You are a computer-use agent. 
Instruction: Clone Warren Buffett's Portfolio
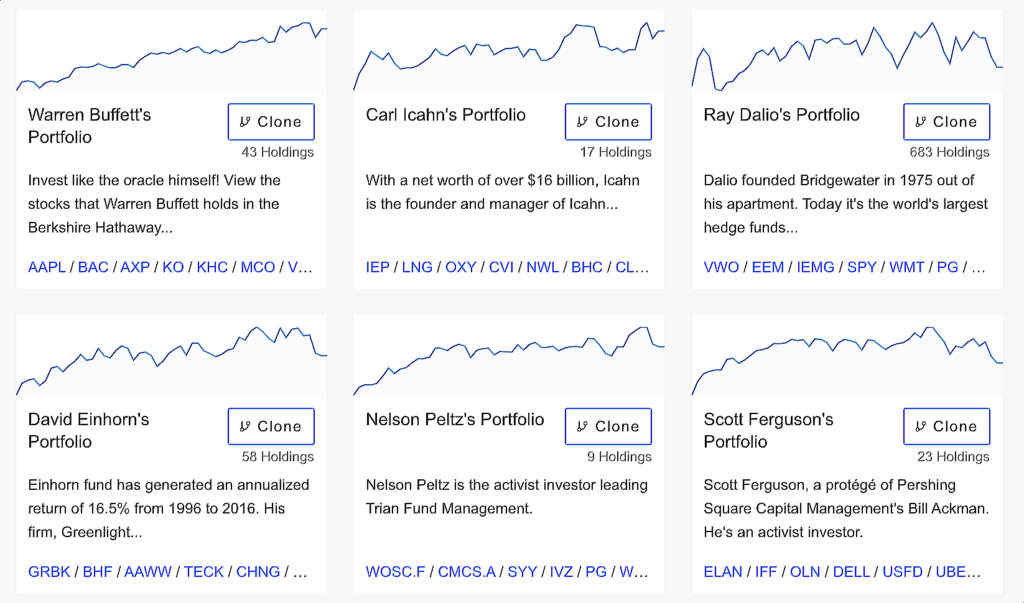click(x=271, y=122)
